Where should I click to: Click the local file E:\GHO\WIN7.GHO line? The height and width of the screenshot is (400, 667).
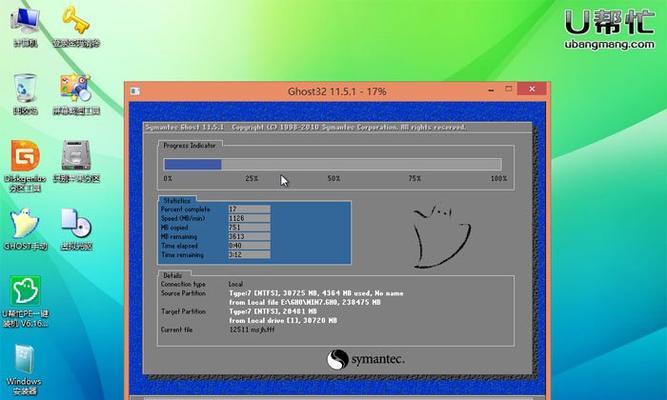tap(305, 302)
